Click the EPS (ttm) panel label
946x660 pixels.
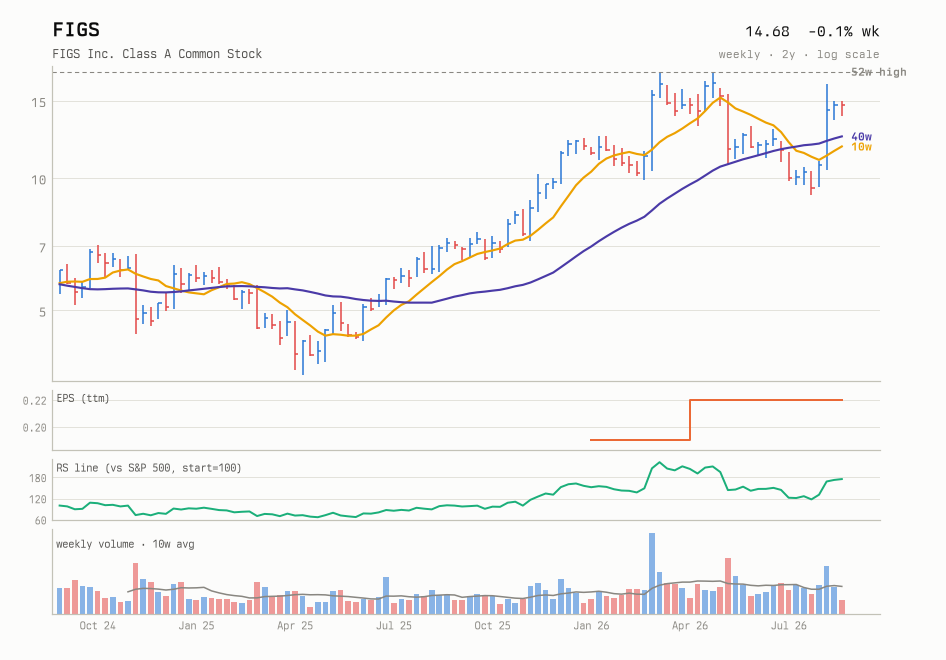(83, 398)
